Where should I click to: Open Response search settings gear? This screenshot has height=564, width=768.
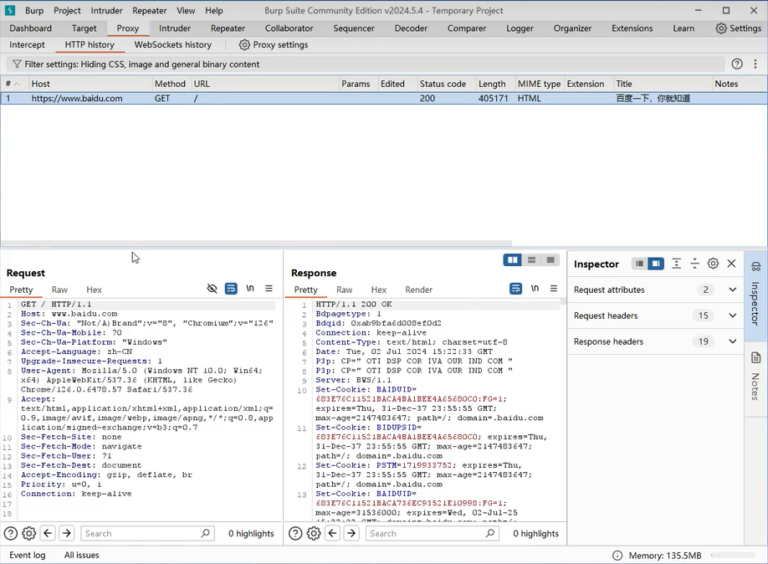[313, 533]
